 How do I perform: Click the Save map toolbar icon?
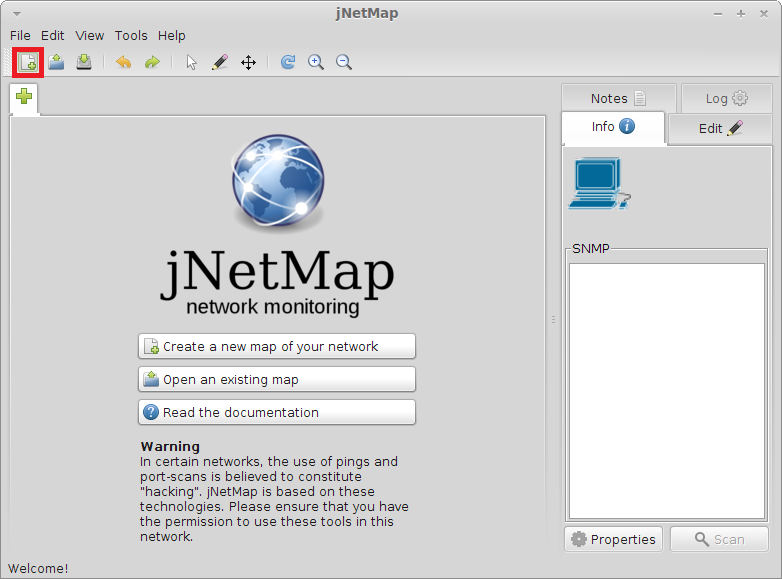(x=84, y=62)
